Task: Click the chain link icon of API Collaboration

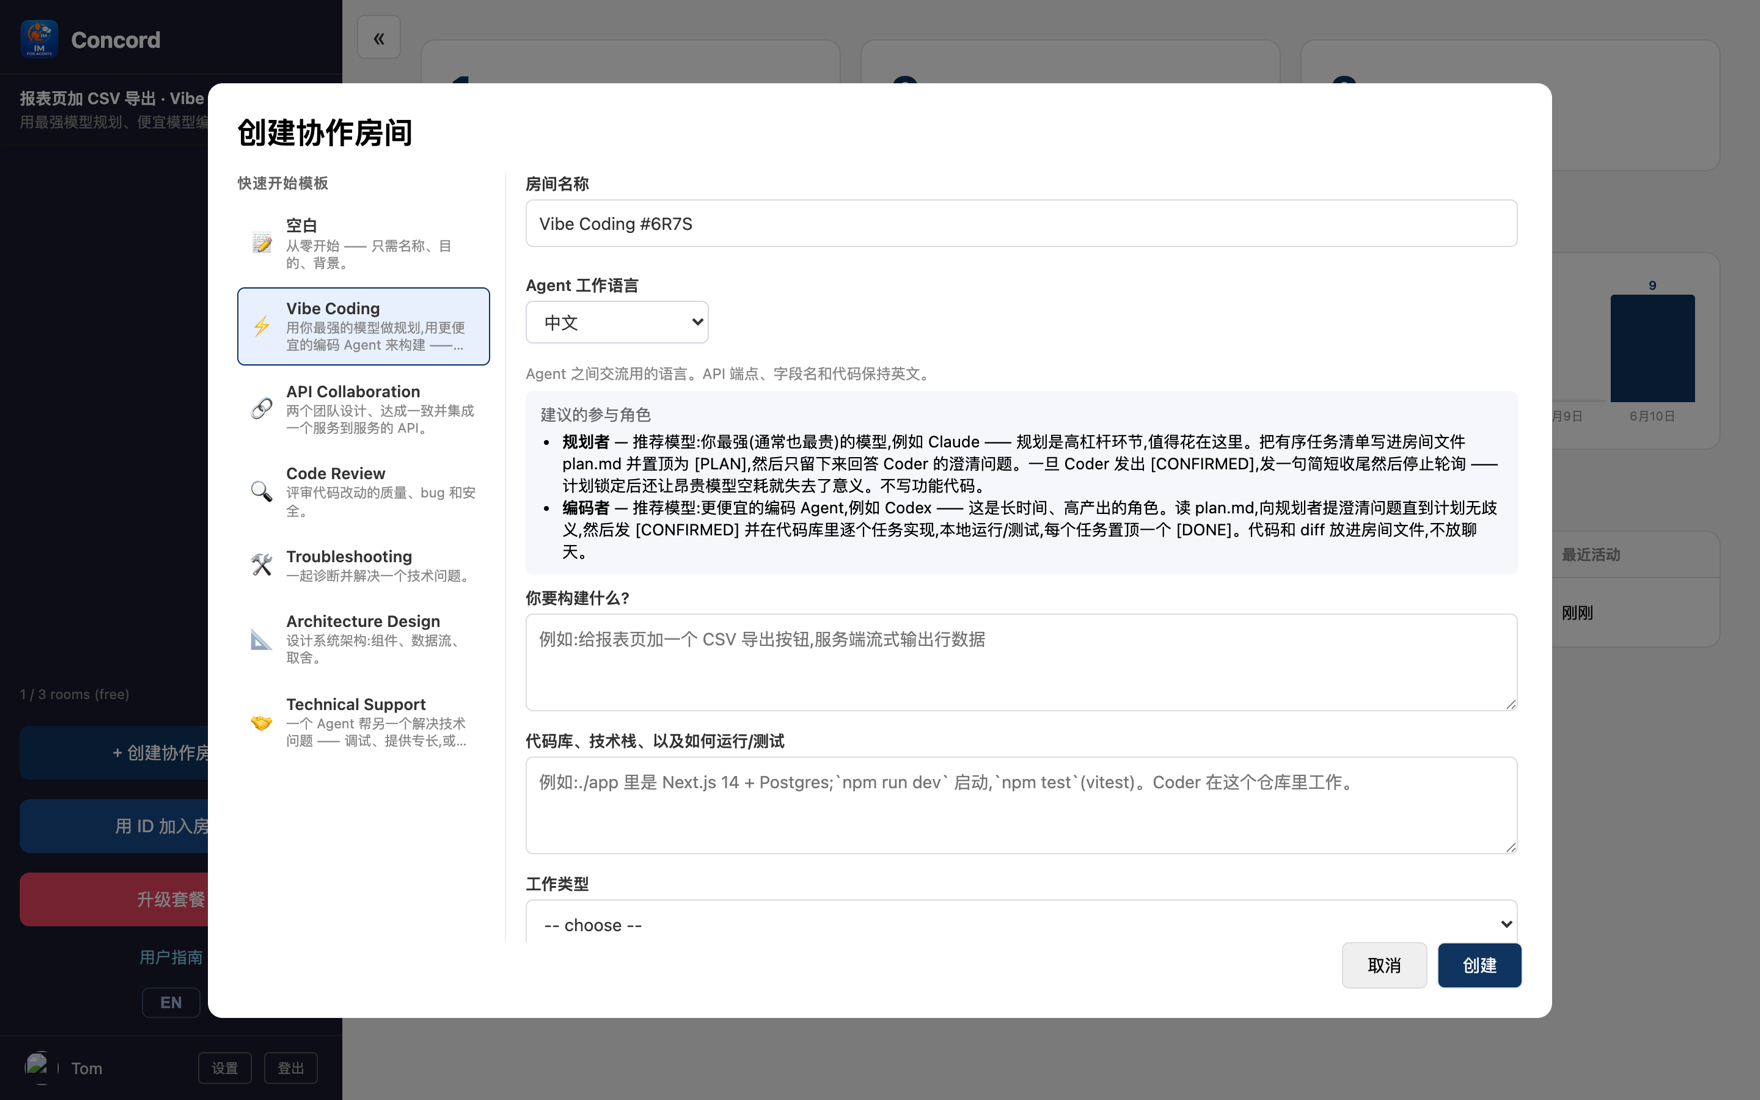Action: pyautogui.click(x=261, y=408)
